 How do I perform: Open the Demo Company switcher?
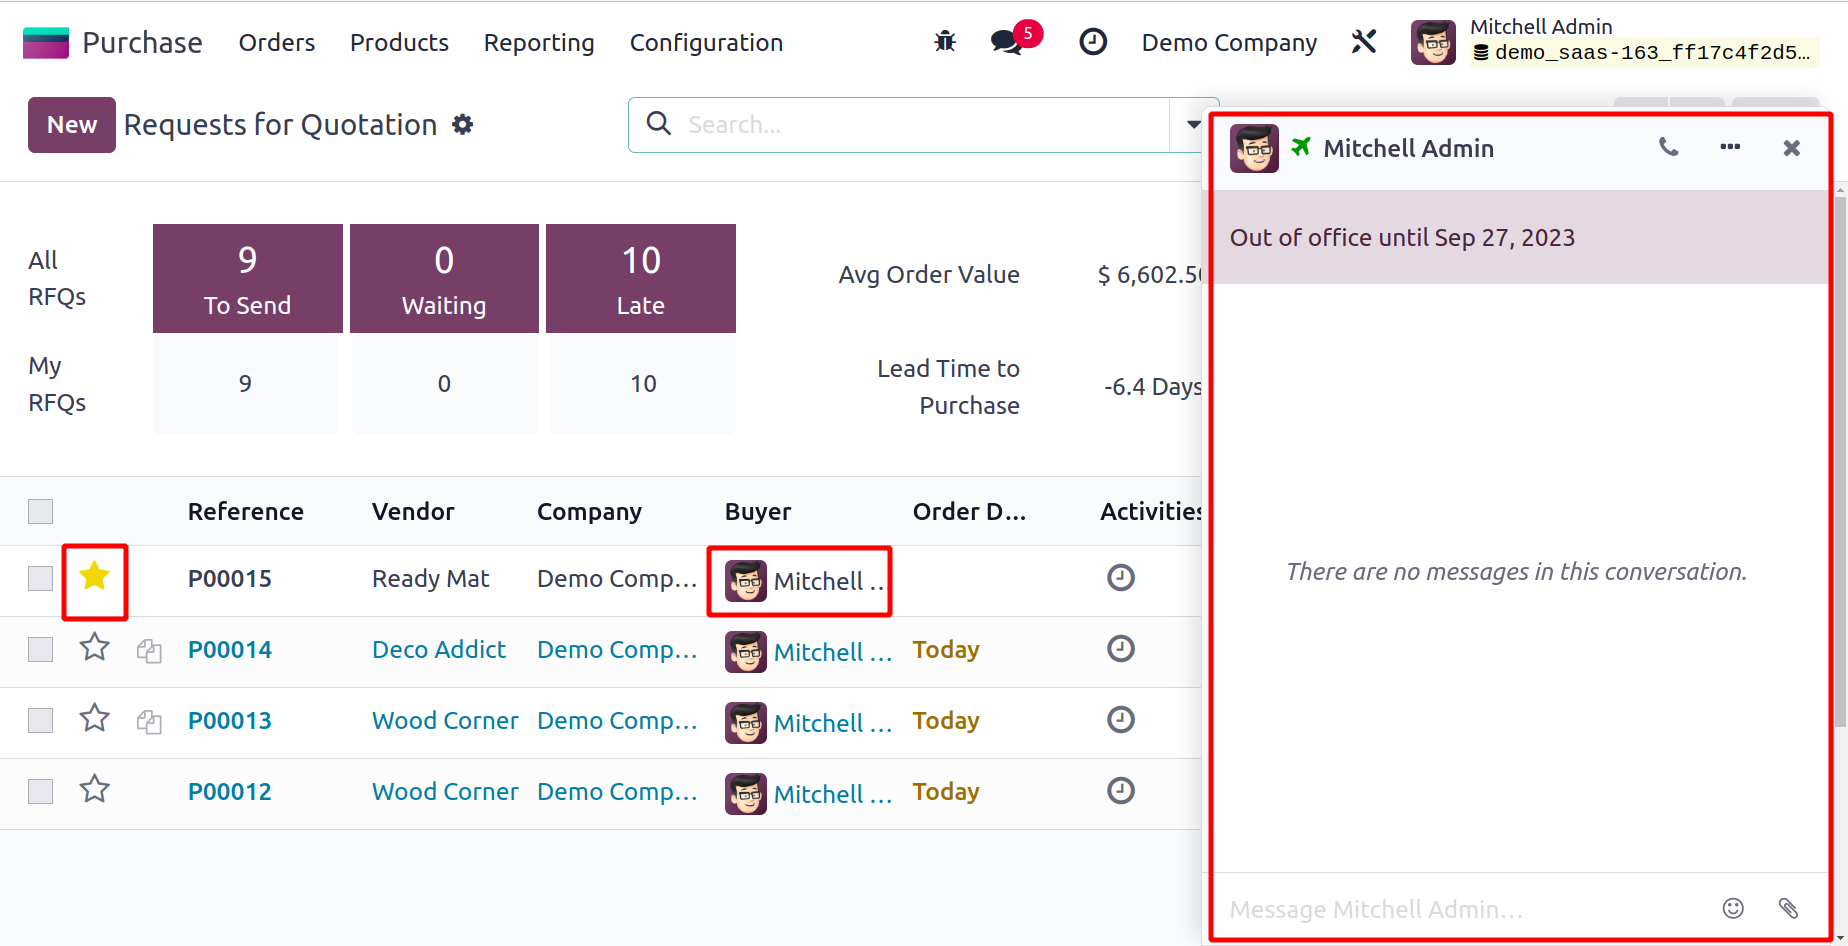coord(1229,43)
